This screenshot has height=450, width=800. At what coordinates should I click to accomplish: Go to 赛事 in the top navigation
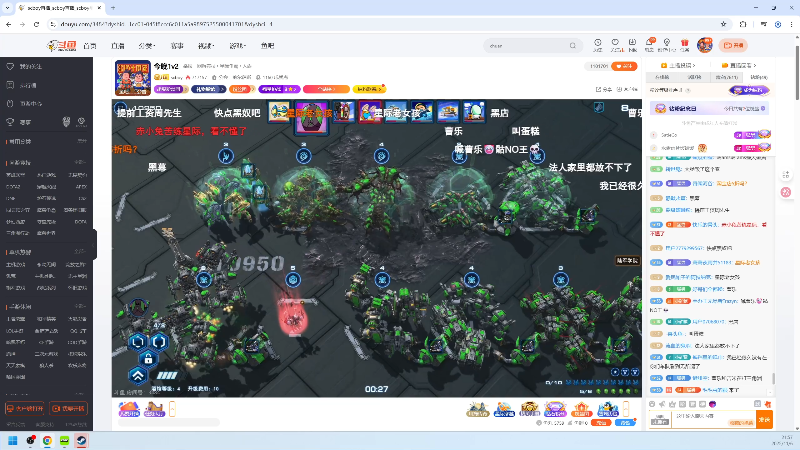pos(177,46)
